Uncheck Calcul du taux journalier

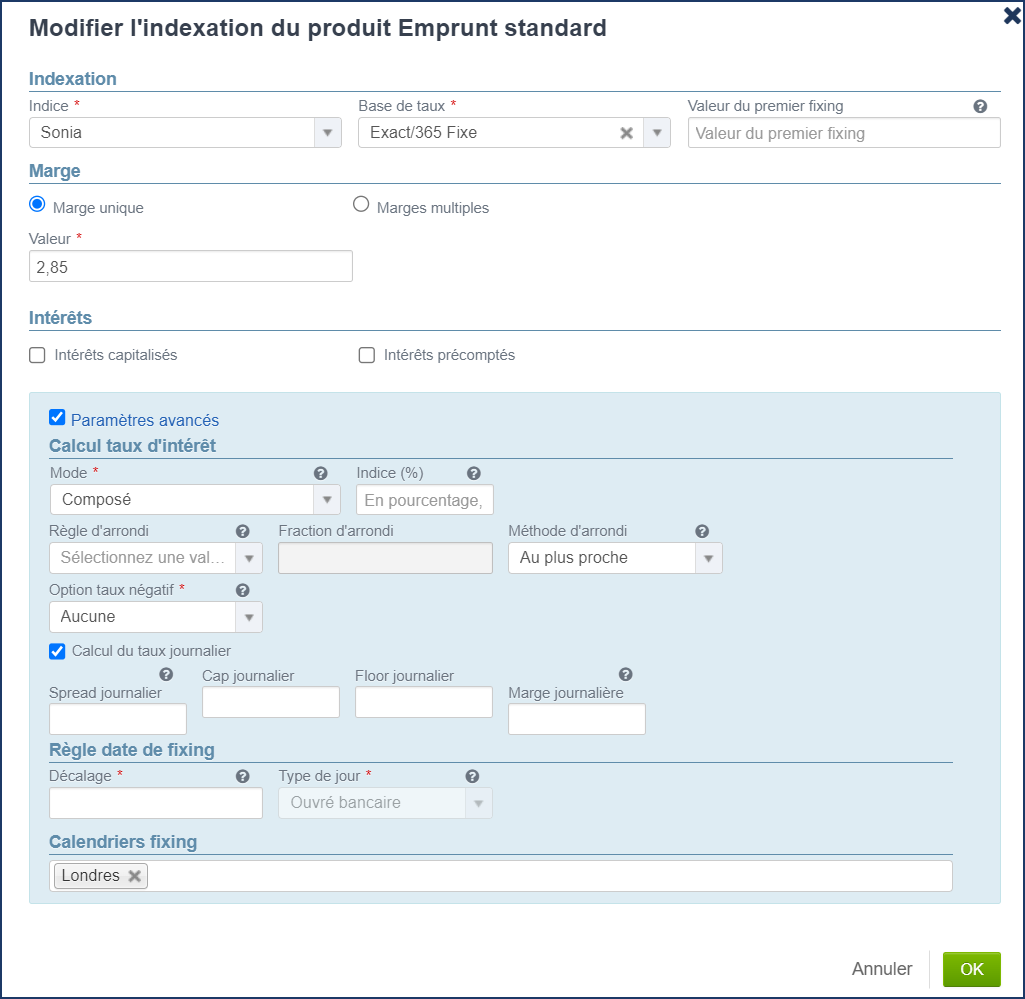point(58,651)
